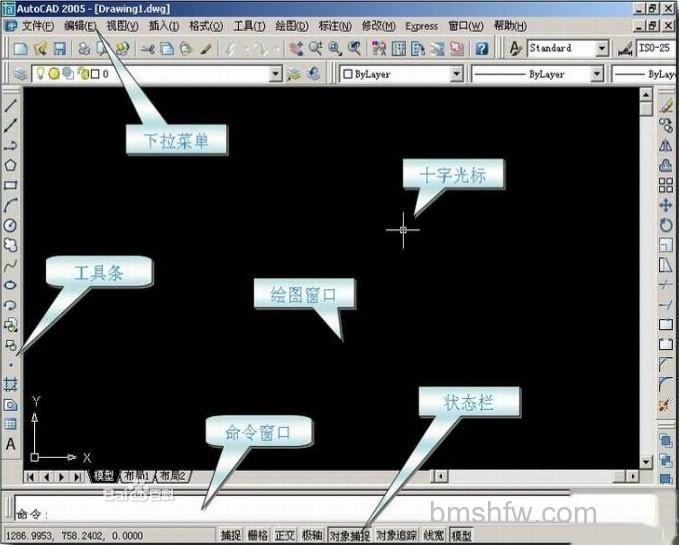
Task: Open the ByLayer color dropdown
Action: click(456, 74)
